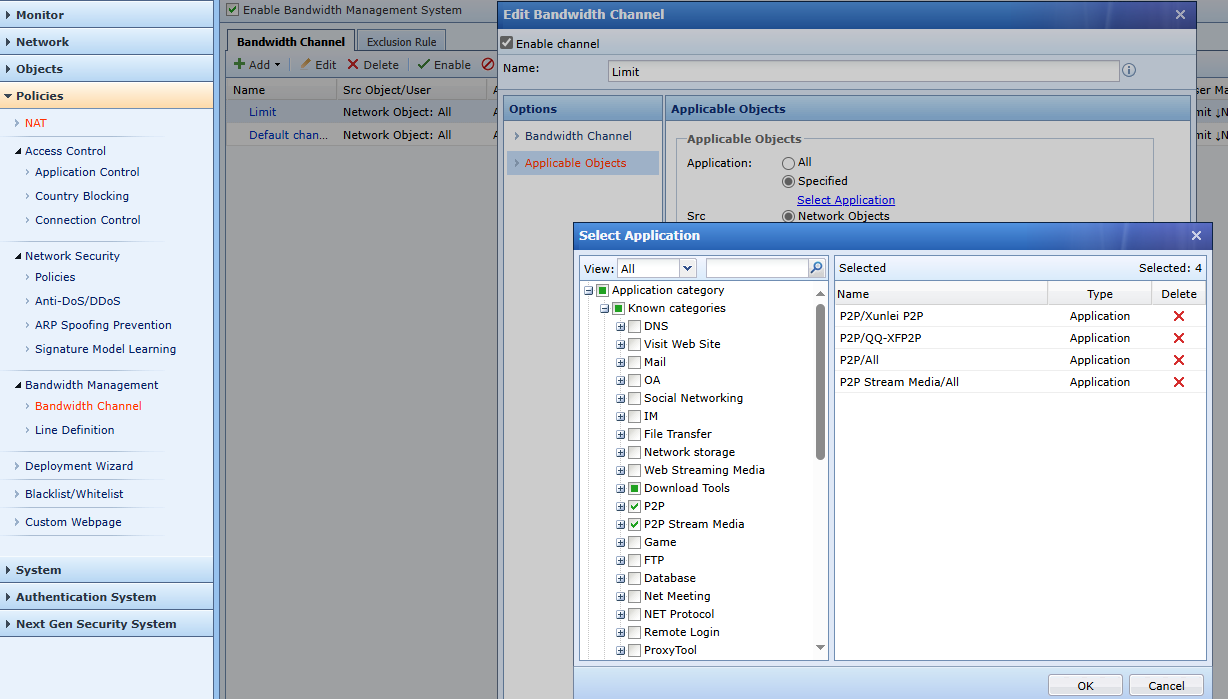Click the application search input field
Viewport: 1228px width, 699px height.
pyautogui.click(x=756, y=268)
